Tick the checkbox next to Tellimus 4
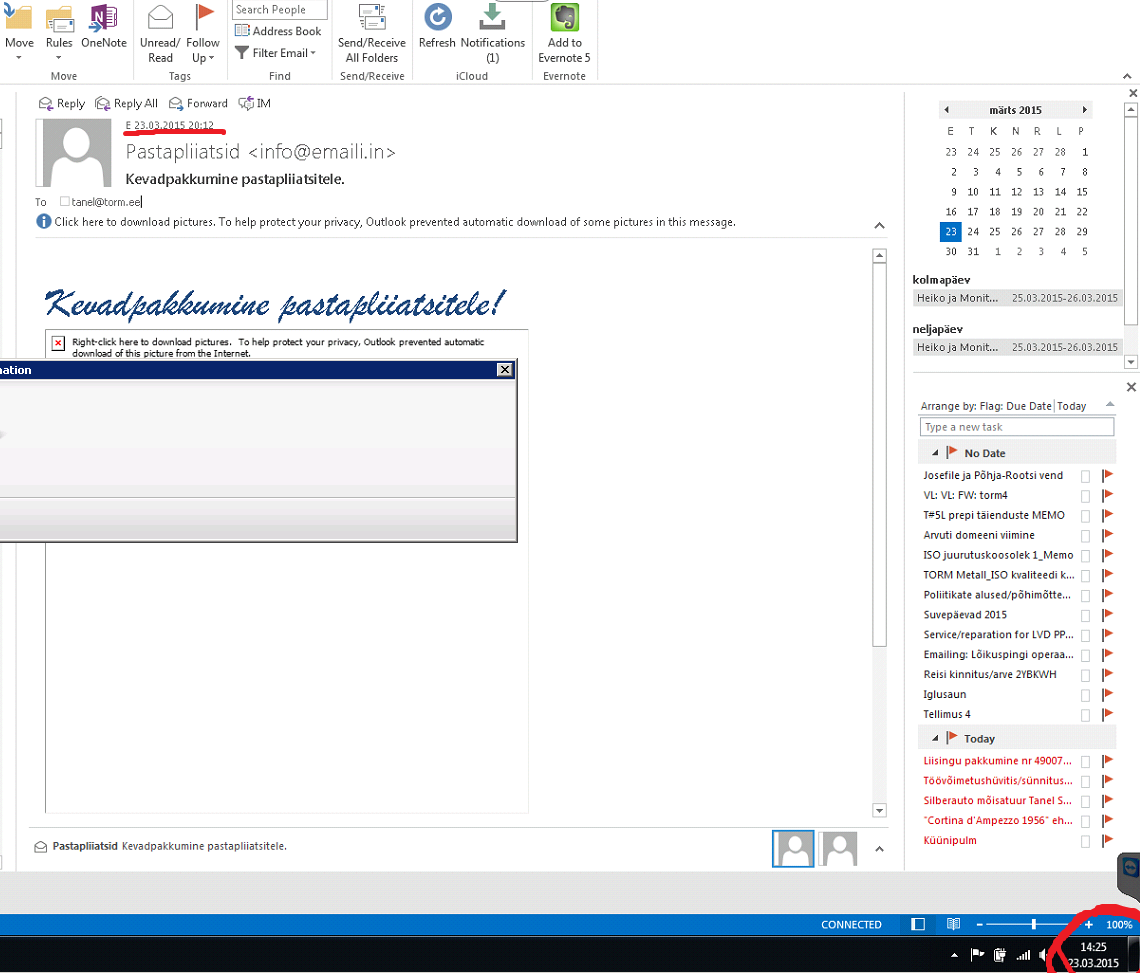 tap(1085, 715)
